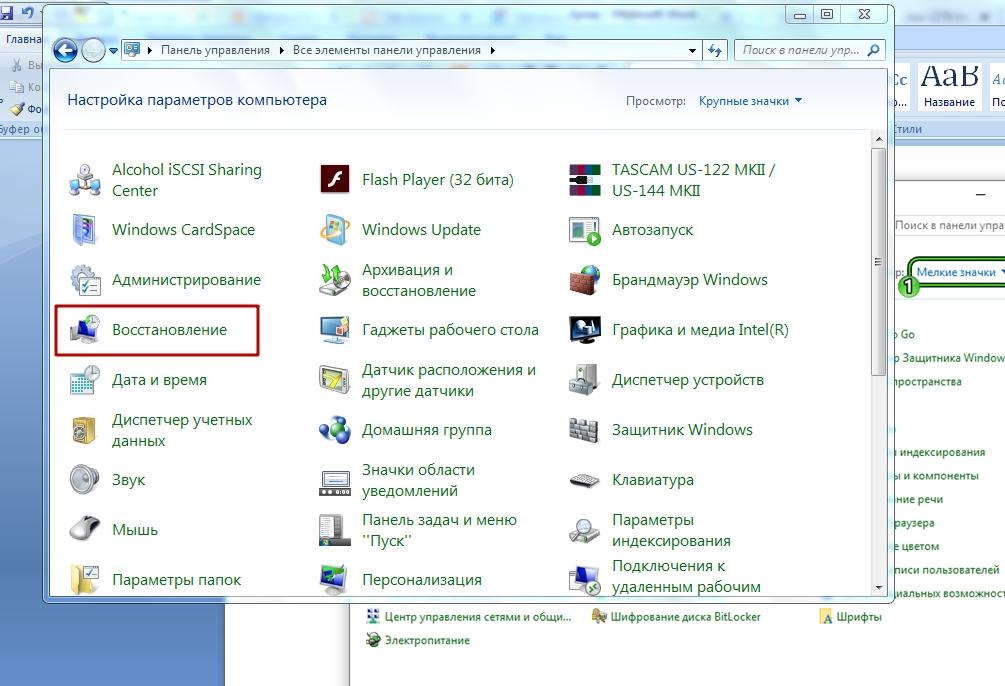The image size is (1005, 686).
Task: Open the Восстановление item
Action: pos(157,330)
